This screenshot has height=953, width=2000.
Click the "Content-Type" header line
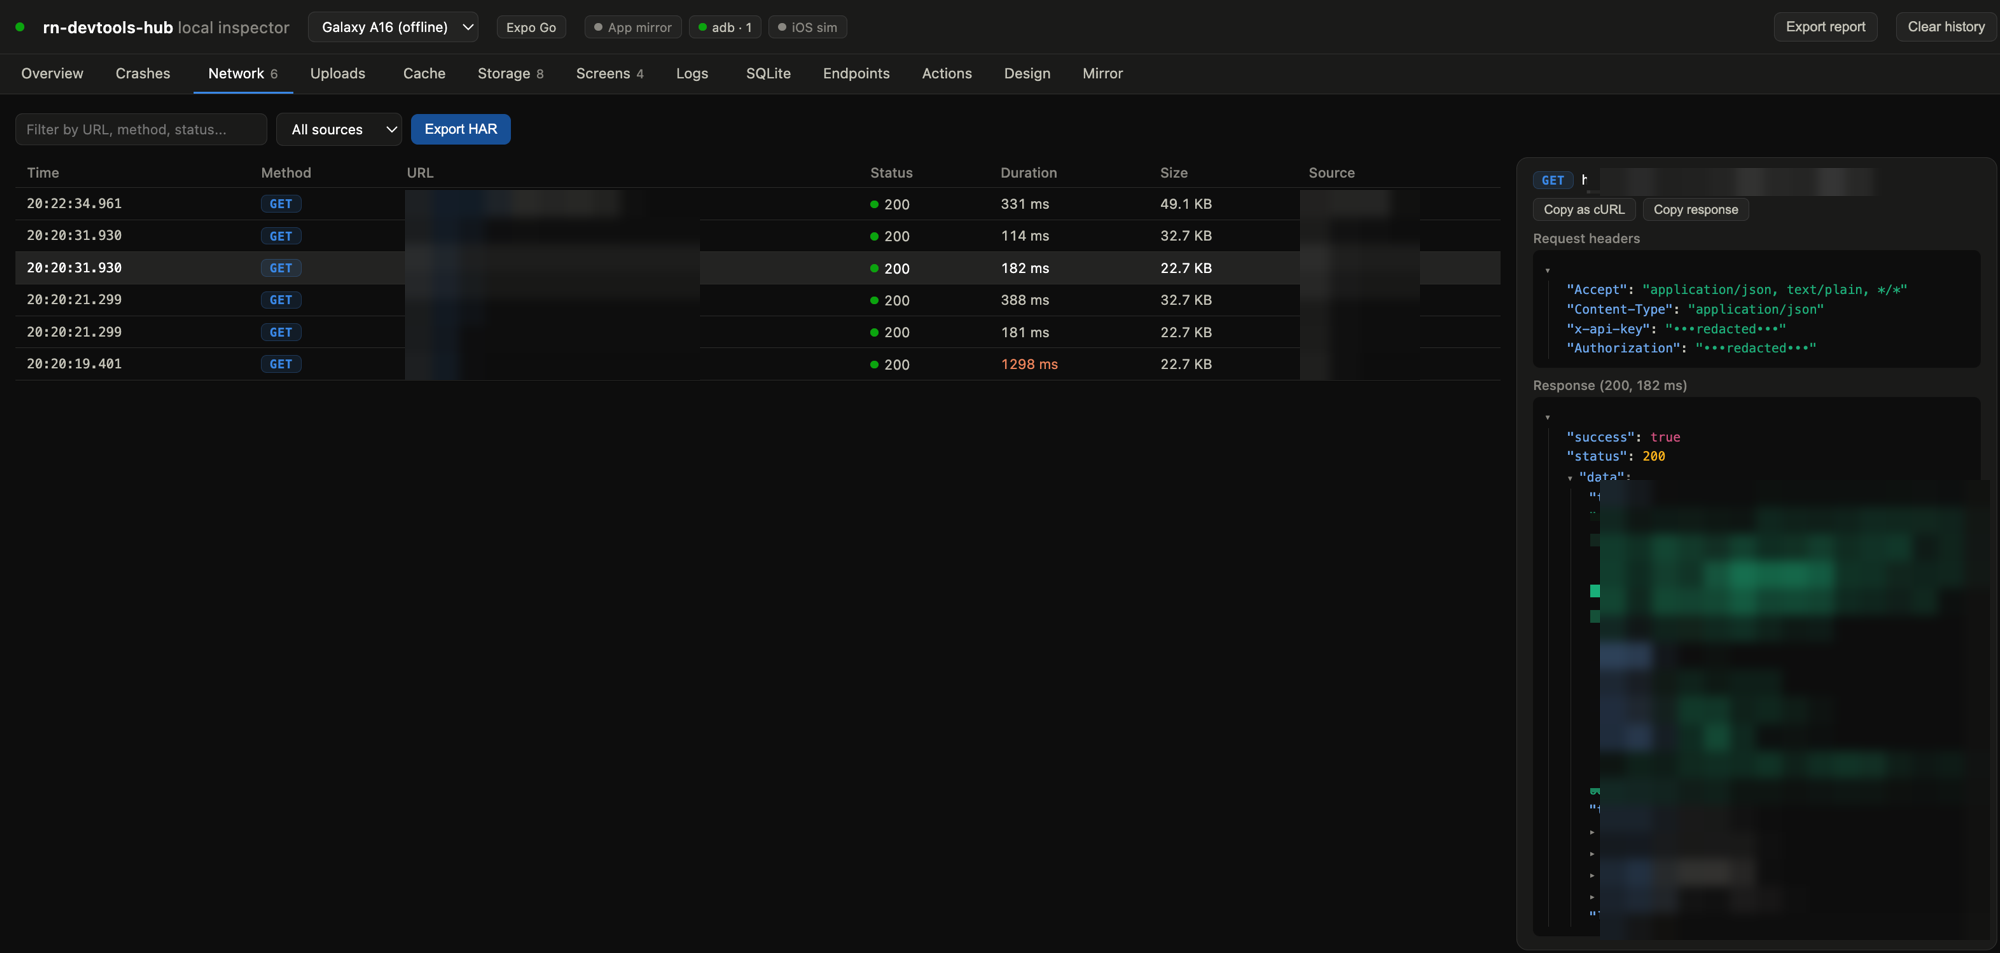pos(1695,309)
